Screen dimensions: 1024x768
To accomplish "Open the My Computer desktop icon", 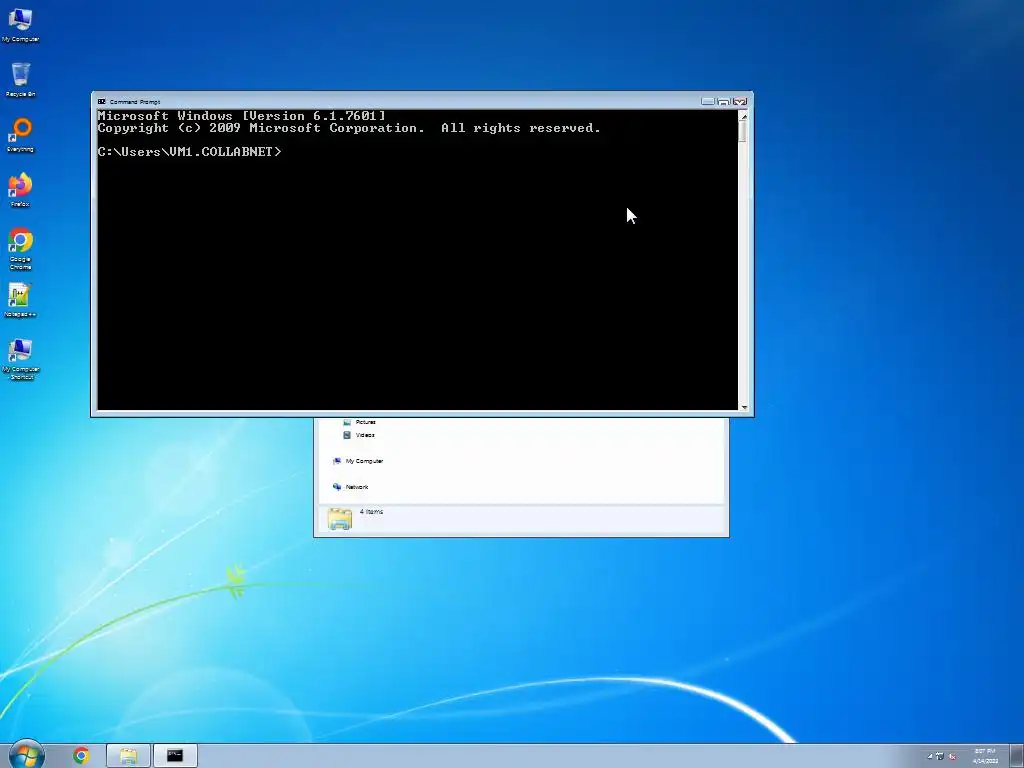I will pyautogui.click(x=20, y=25).
